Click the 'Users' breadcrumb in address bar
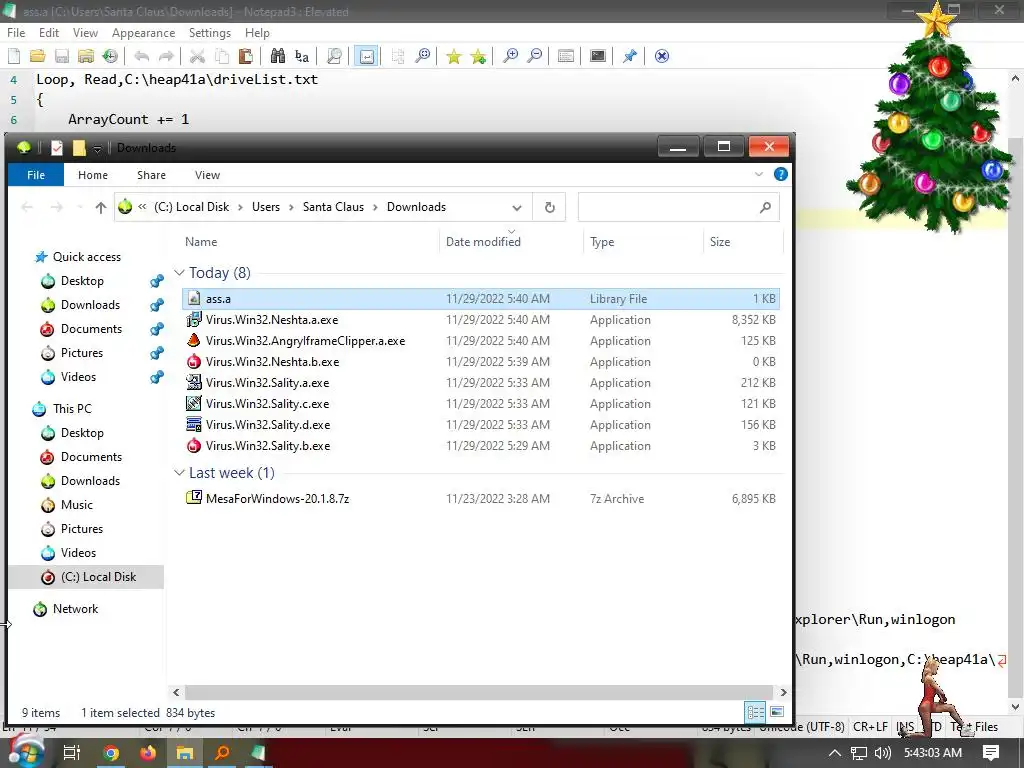The width and height of the screenshot is (1024, 768). [x=266, y=207]
